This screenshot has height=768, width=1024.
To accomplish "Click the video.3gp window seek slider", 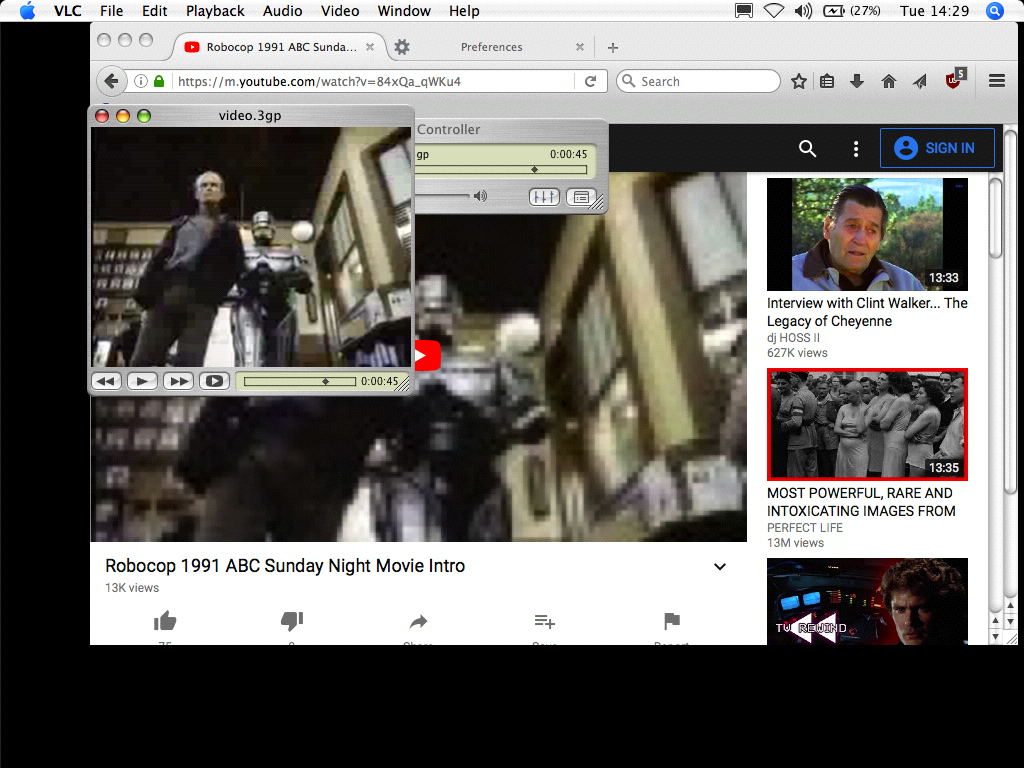I will (x=299, y=381).
